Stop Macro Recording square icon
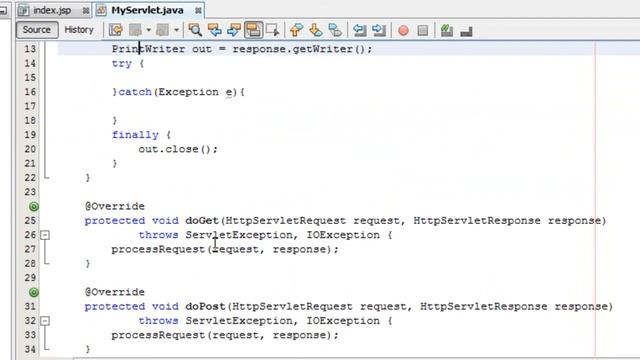 click(x=423, y=31)
